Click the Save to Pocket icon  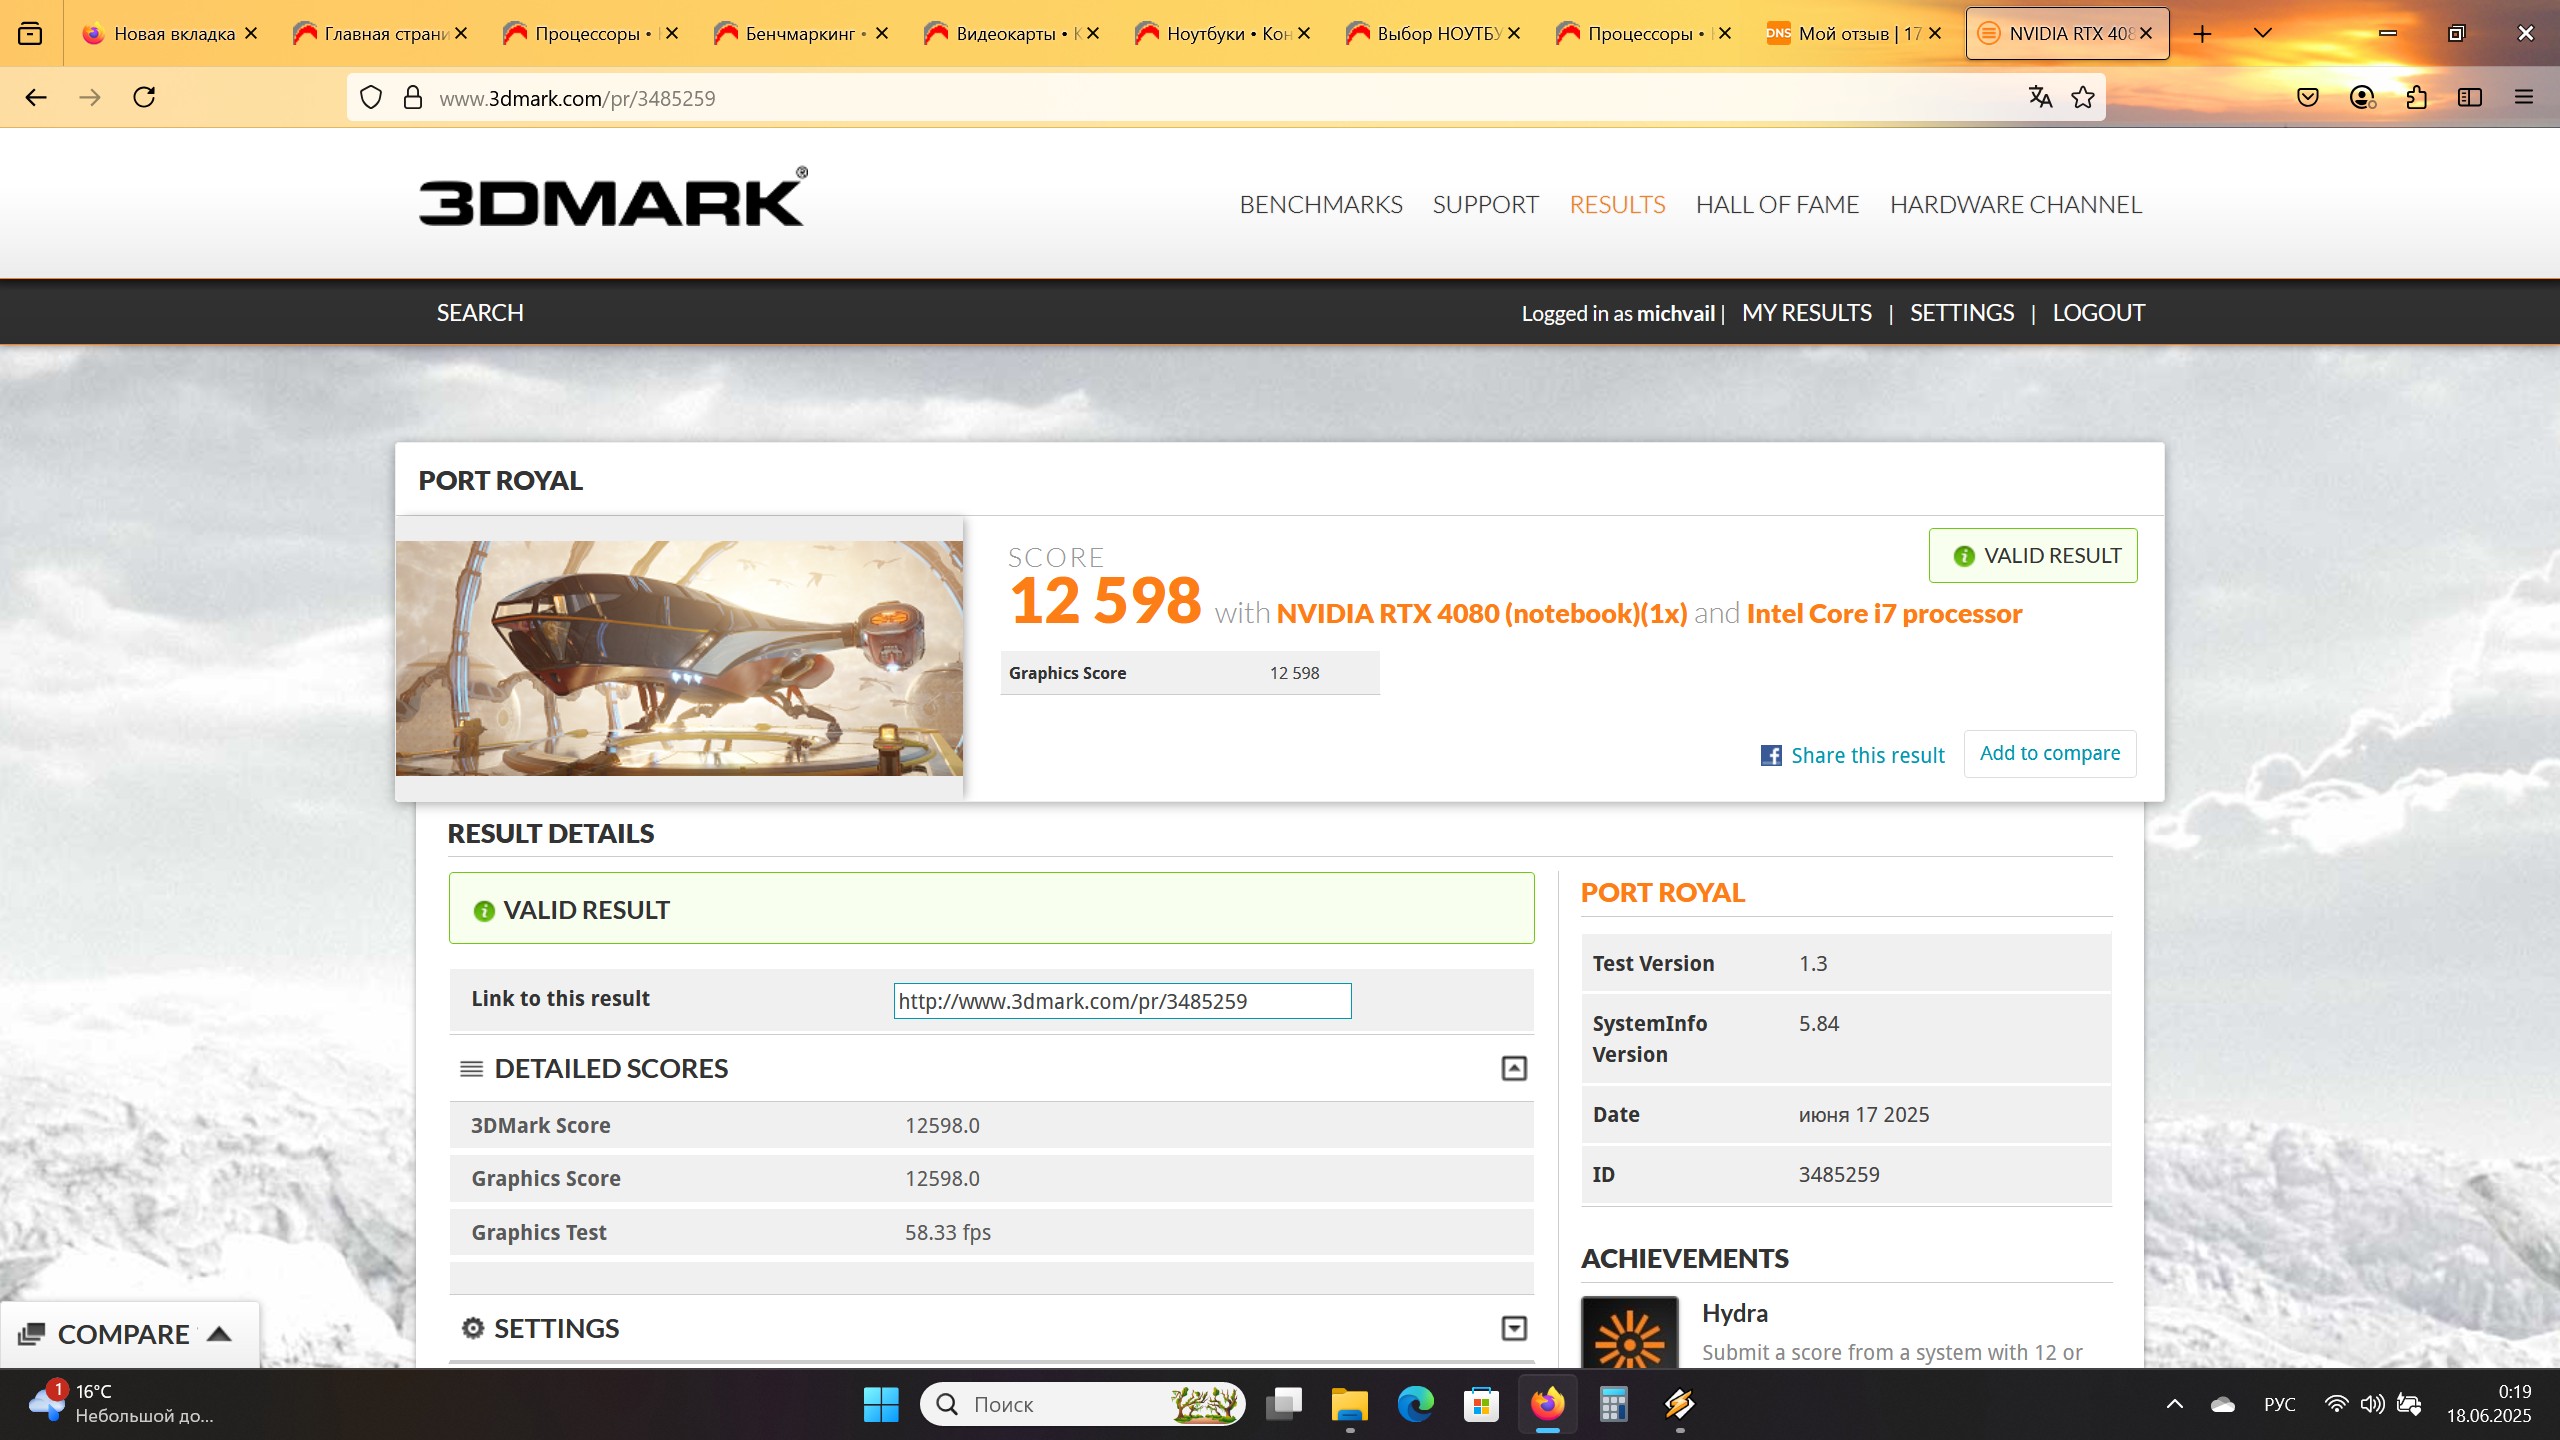[x=2308, y=97]
